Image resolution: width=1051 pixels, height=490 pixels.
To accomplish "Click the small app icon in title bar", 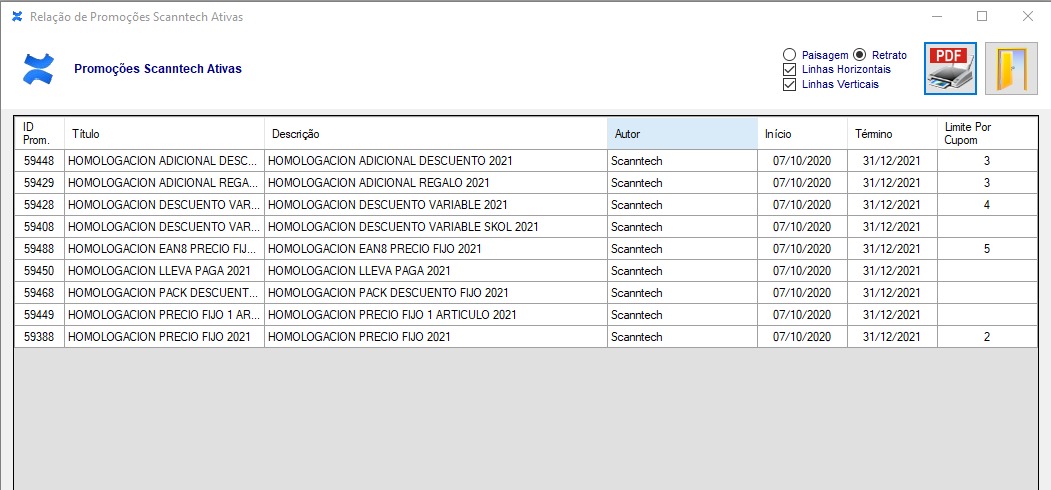I will coord(17,17).
